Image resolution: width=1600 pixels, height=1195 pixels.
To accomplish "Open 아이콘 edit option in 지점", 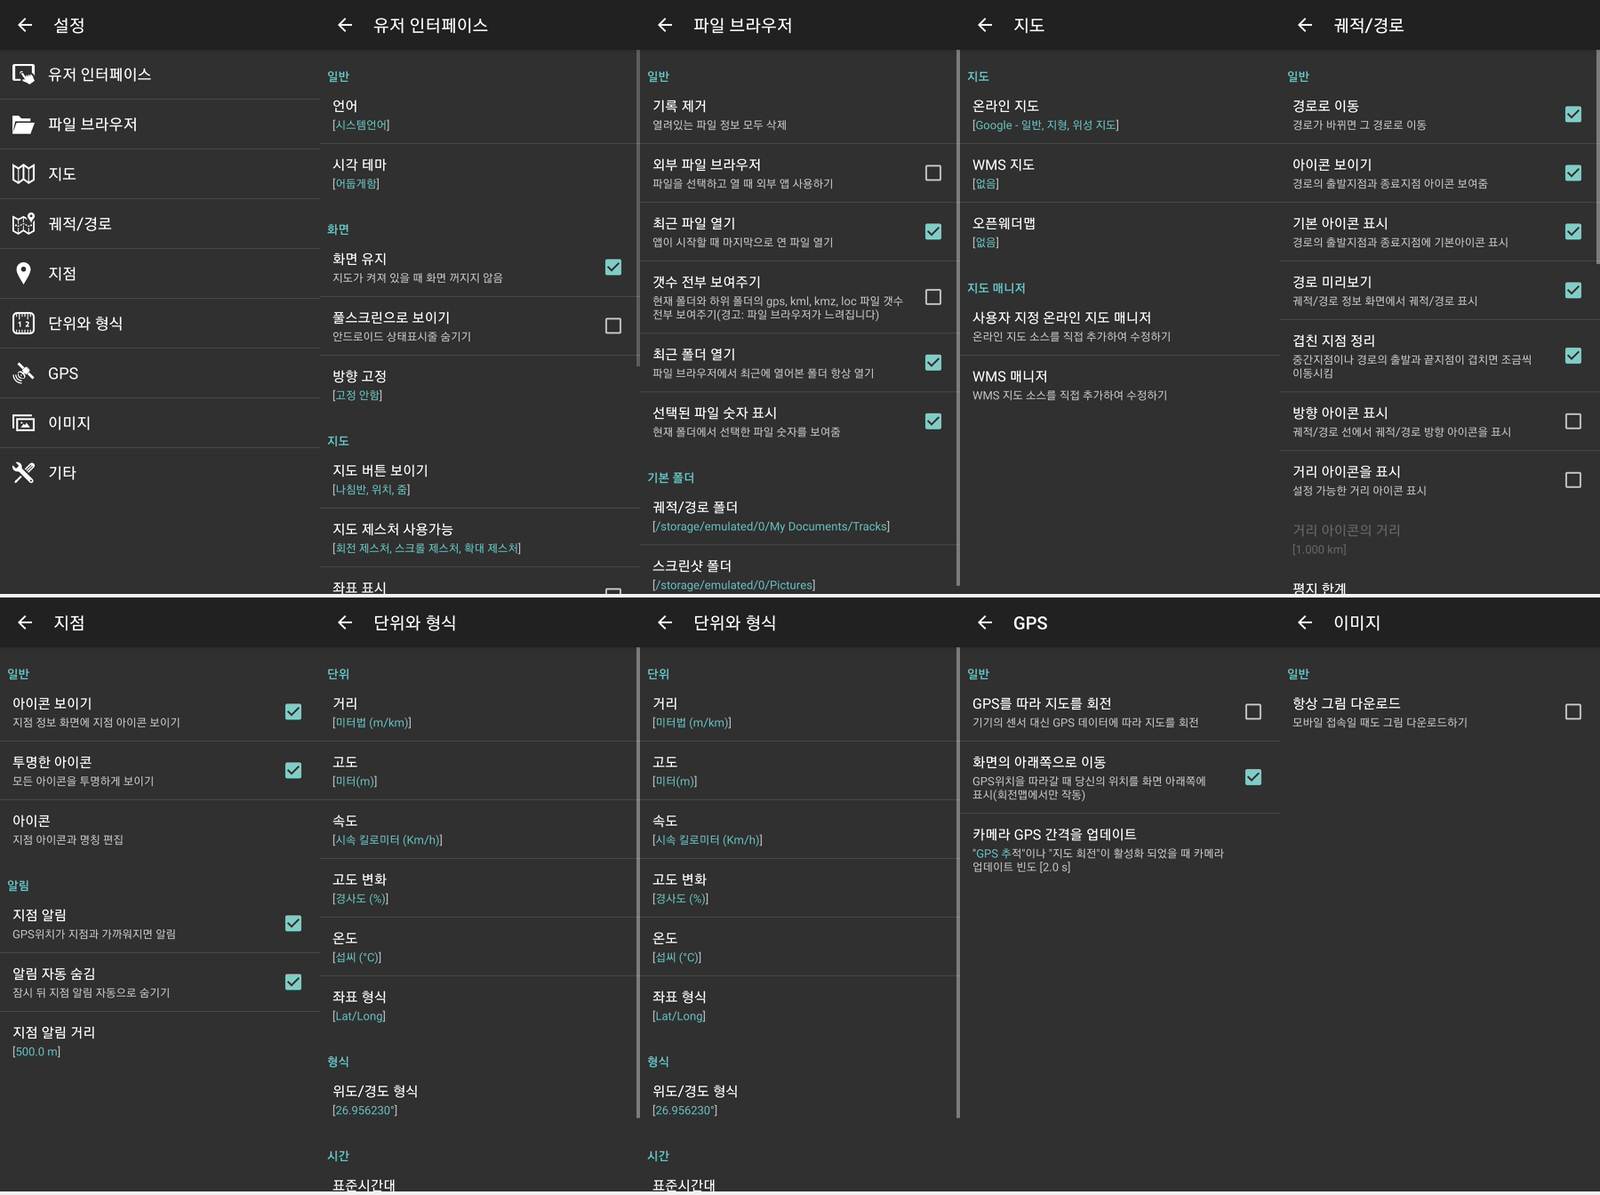I will pos(160,829).
